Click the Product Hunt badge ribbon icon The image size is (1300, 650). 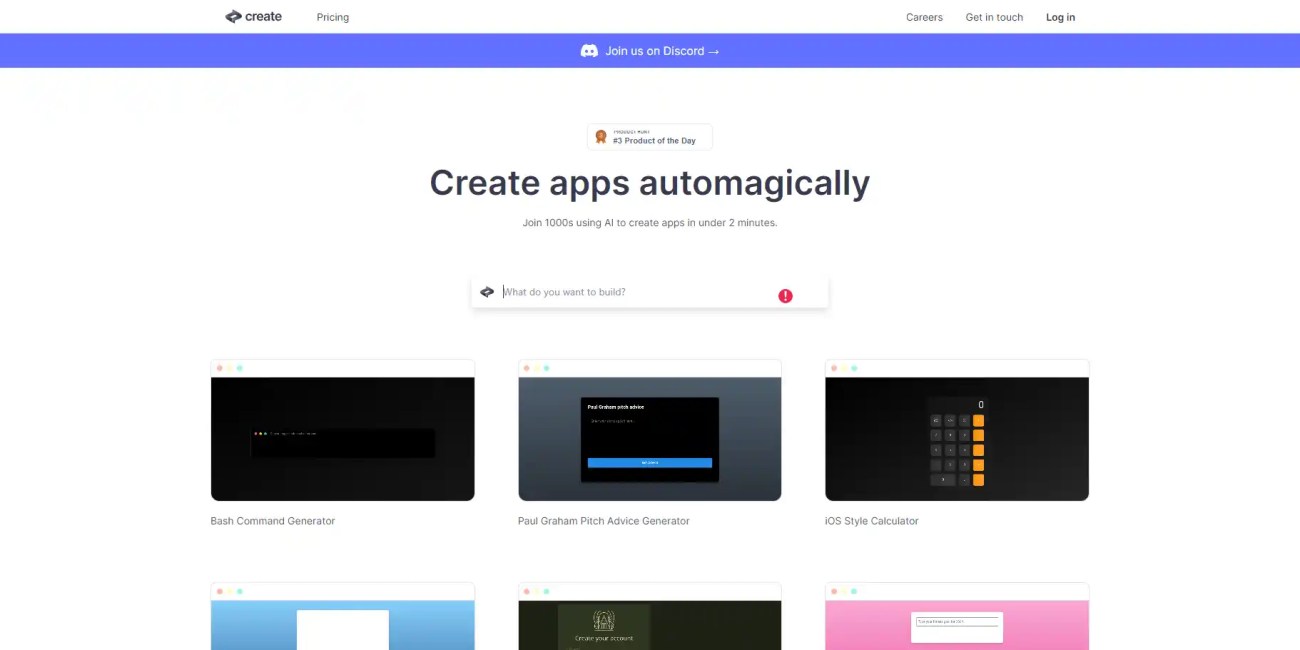pyautogui.click(x=601, y=135)
